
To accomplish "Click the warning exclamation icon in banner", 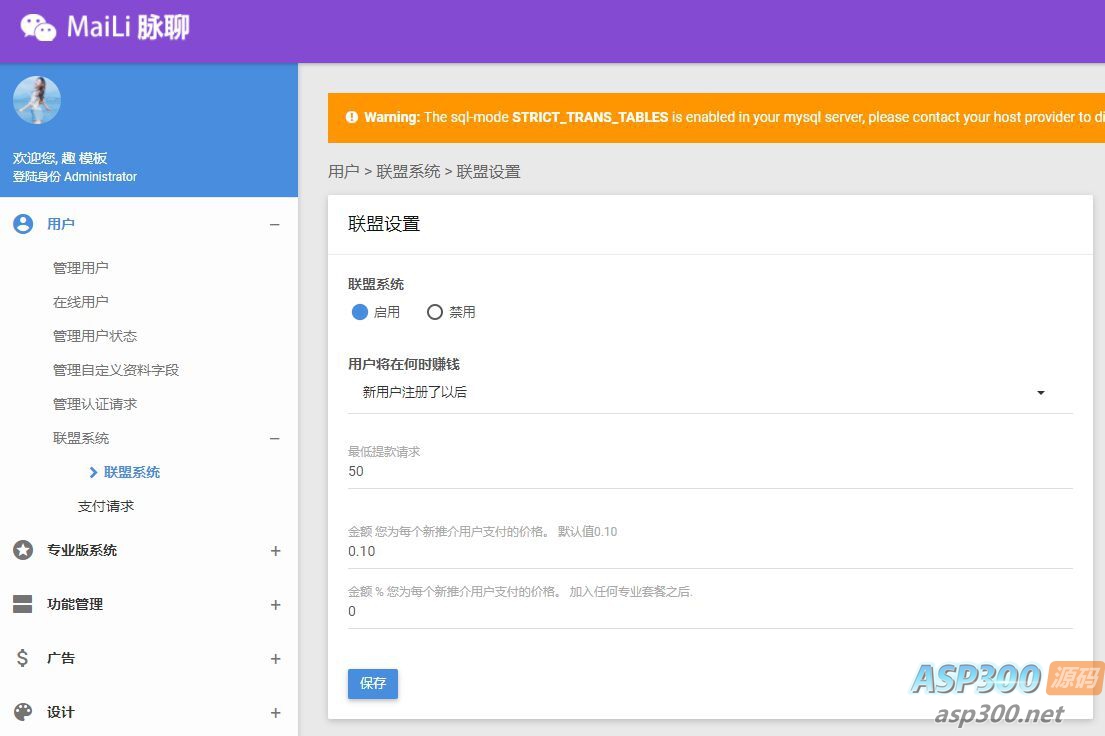I will (x=351, y=117).
